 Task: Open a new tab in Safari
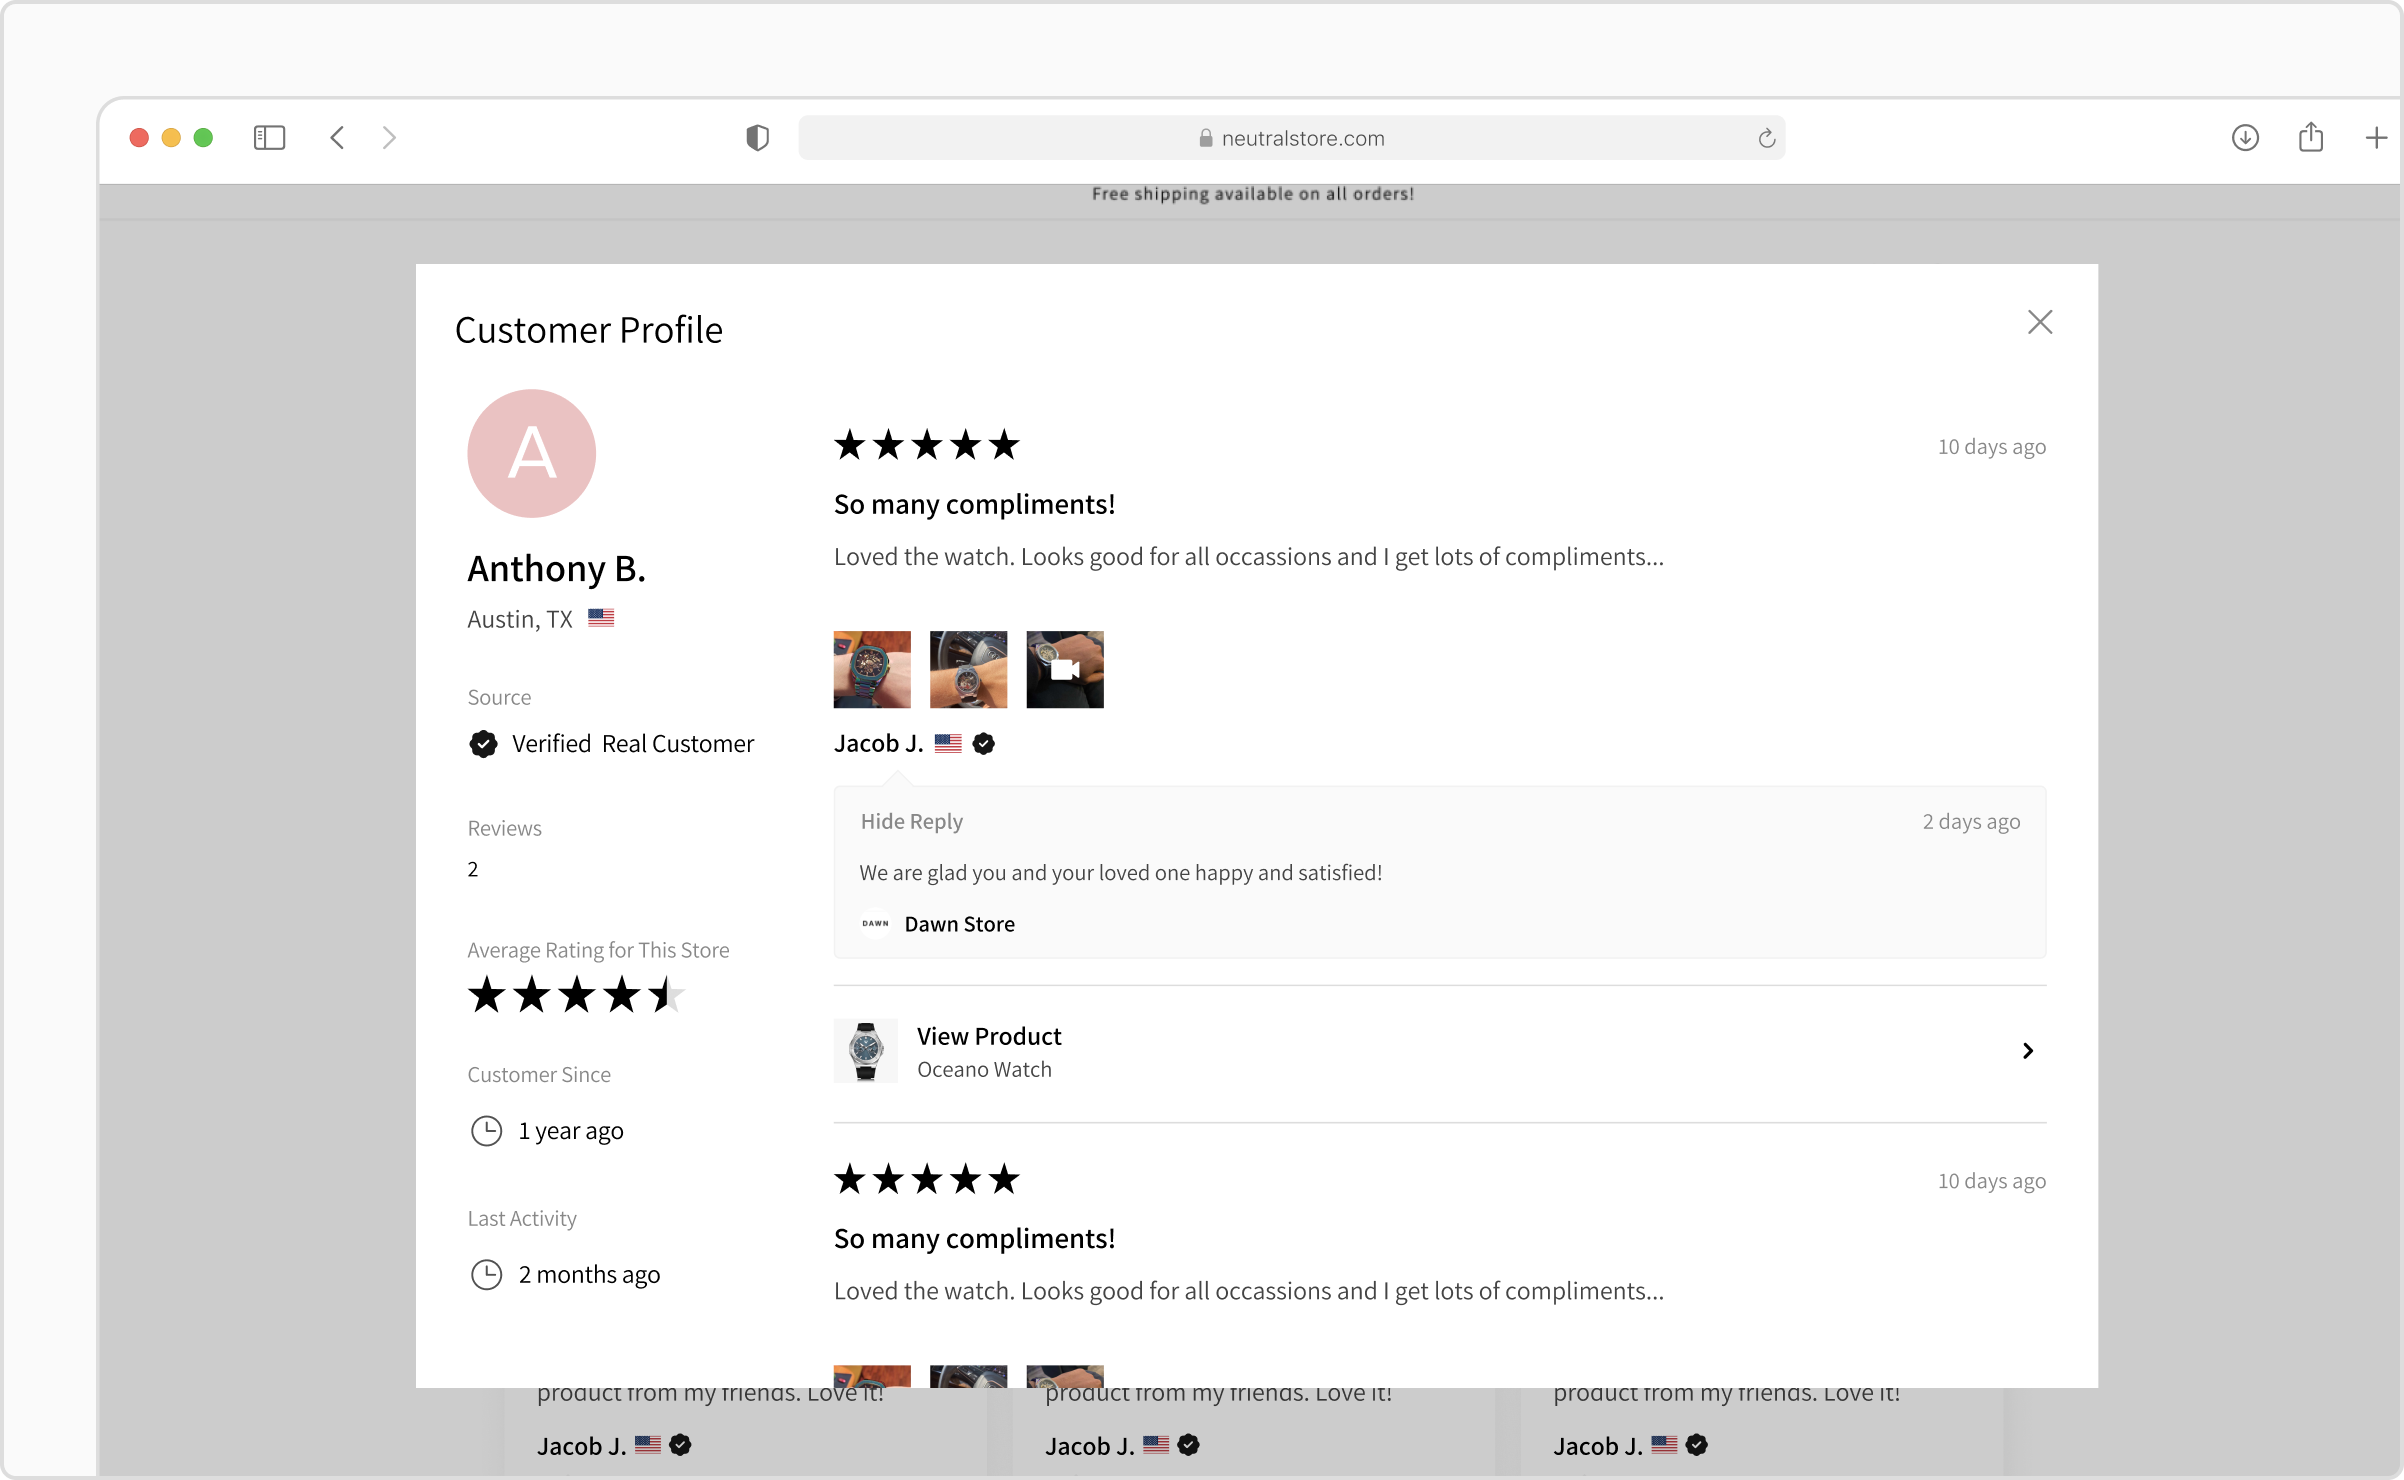(2377, 138)
